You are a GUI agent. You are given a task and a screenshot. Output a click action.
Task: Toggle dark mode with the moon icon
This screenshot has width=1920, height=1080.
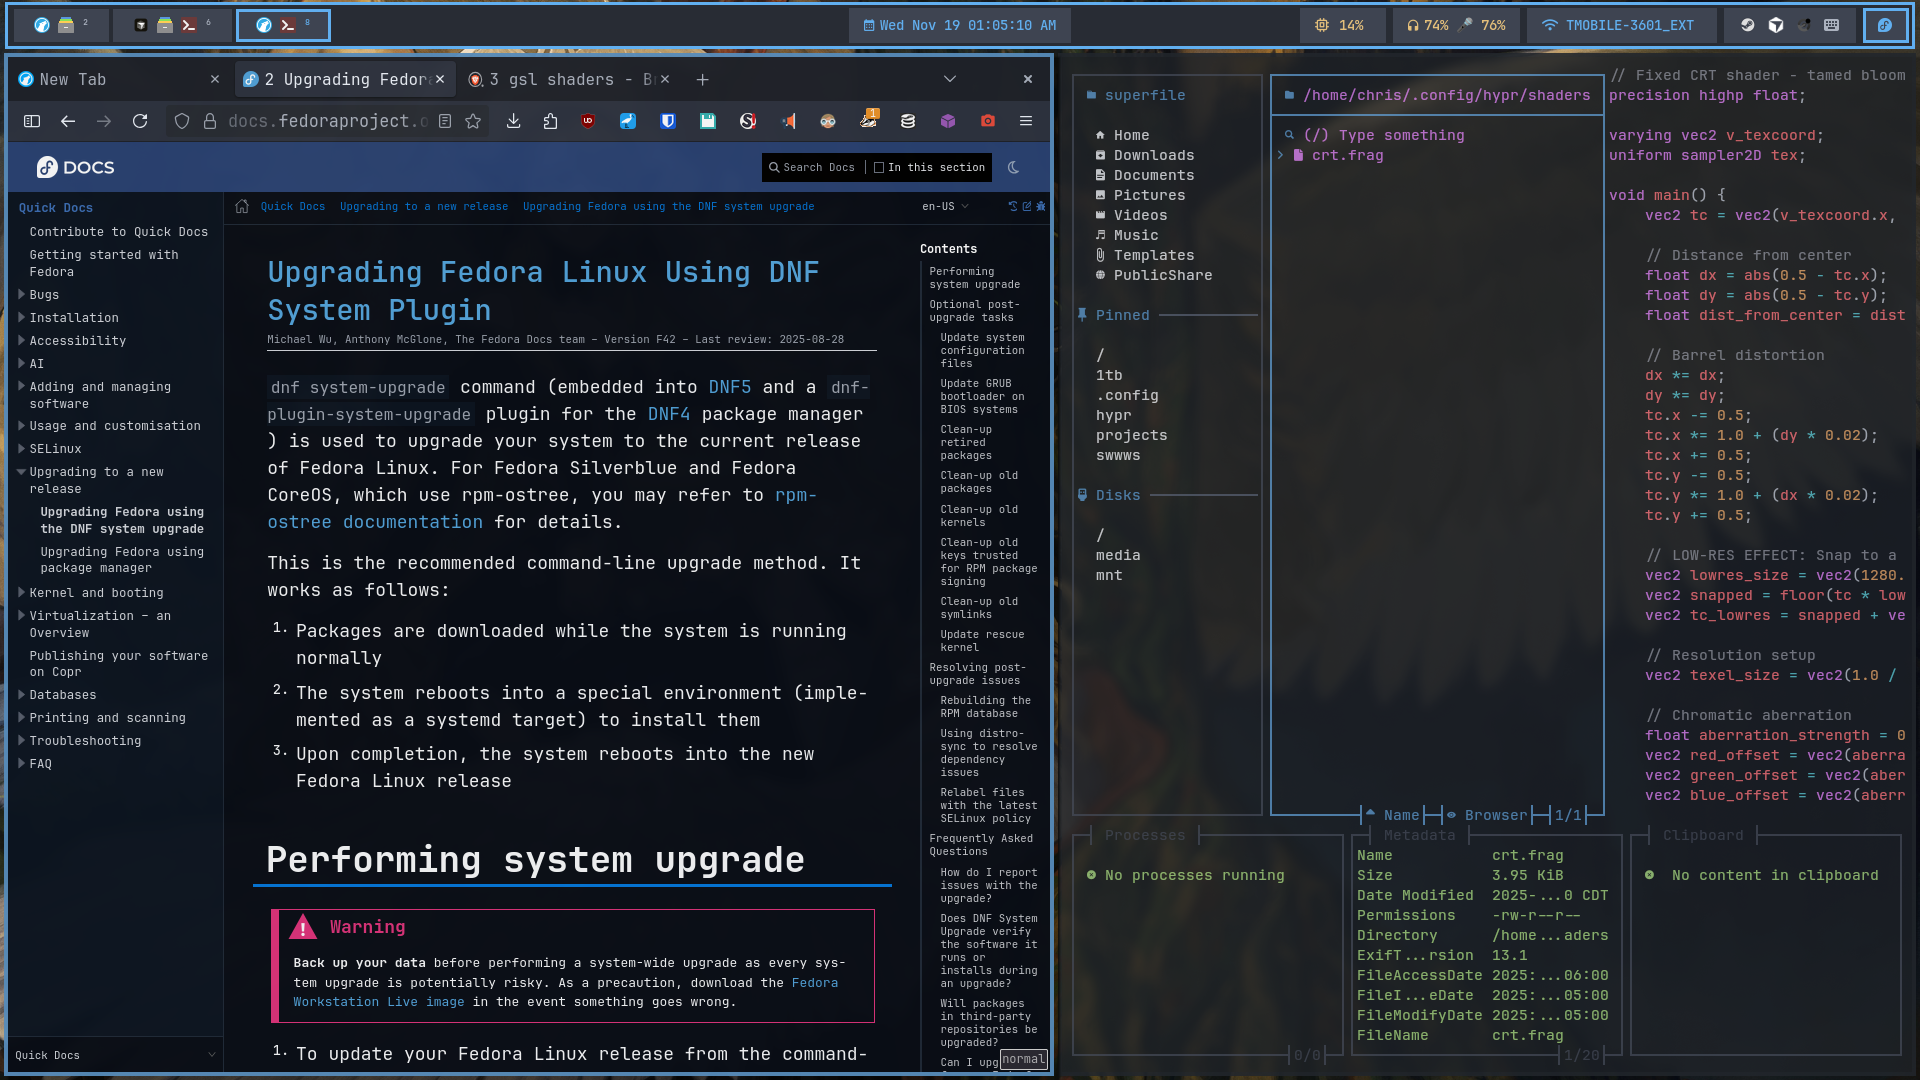tap(1013, 168)
